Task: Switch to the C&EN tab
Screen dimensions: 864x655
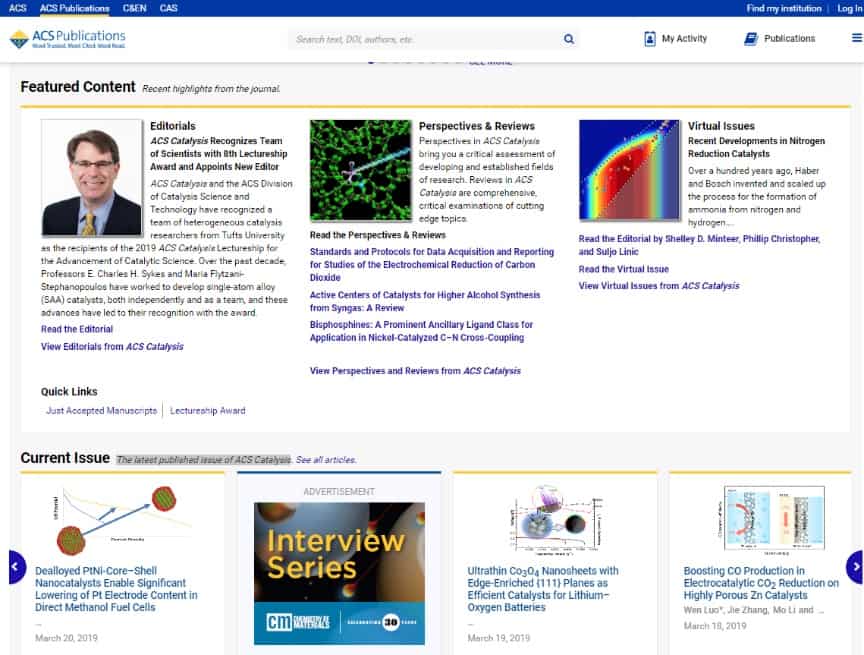Action: coord(134,8)
